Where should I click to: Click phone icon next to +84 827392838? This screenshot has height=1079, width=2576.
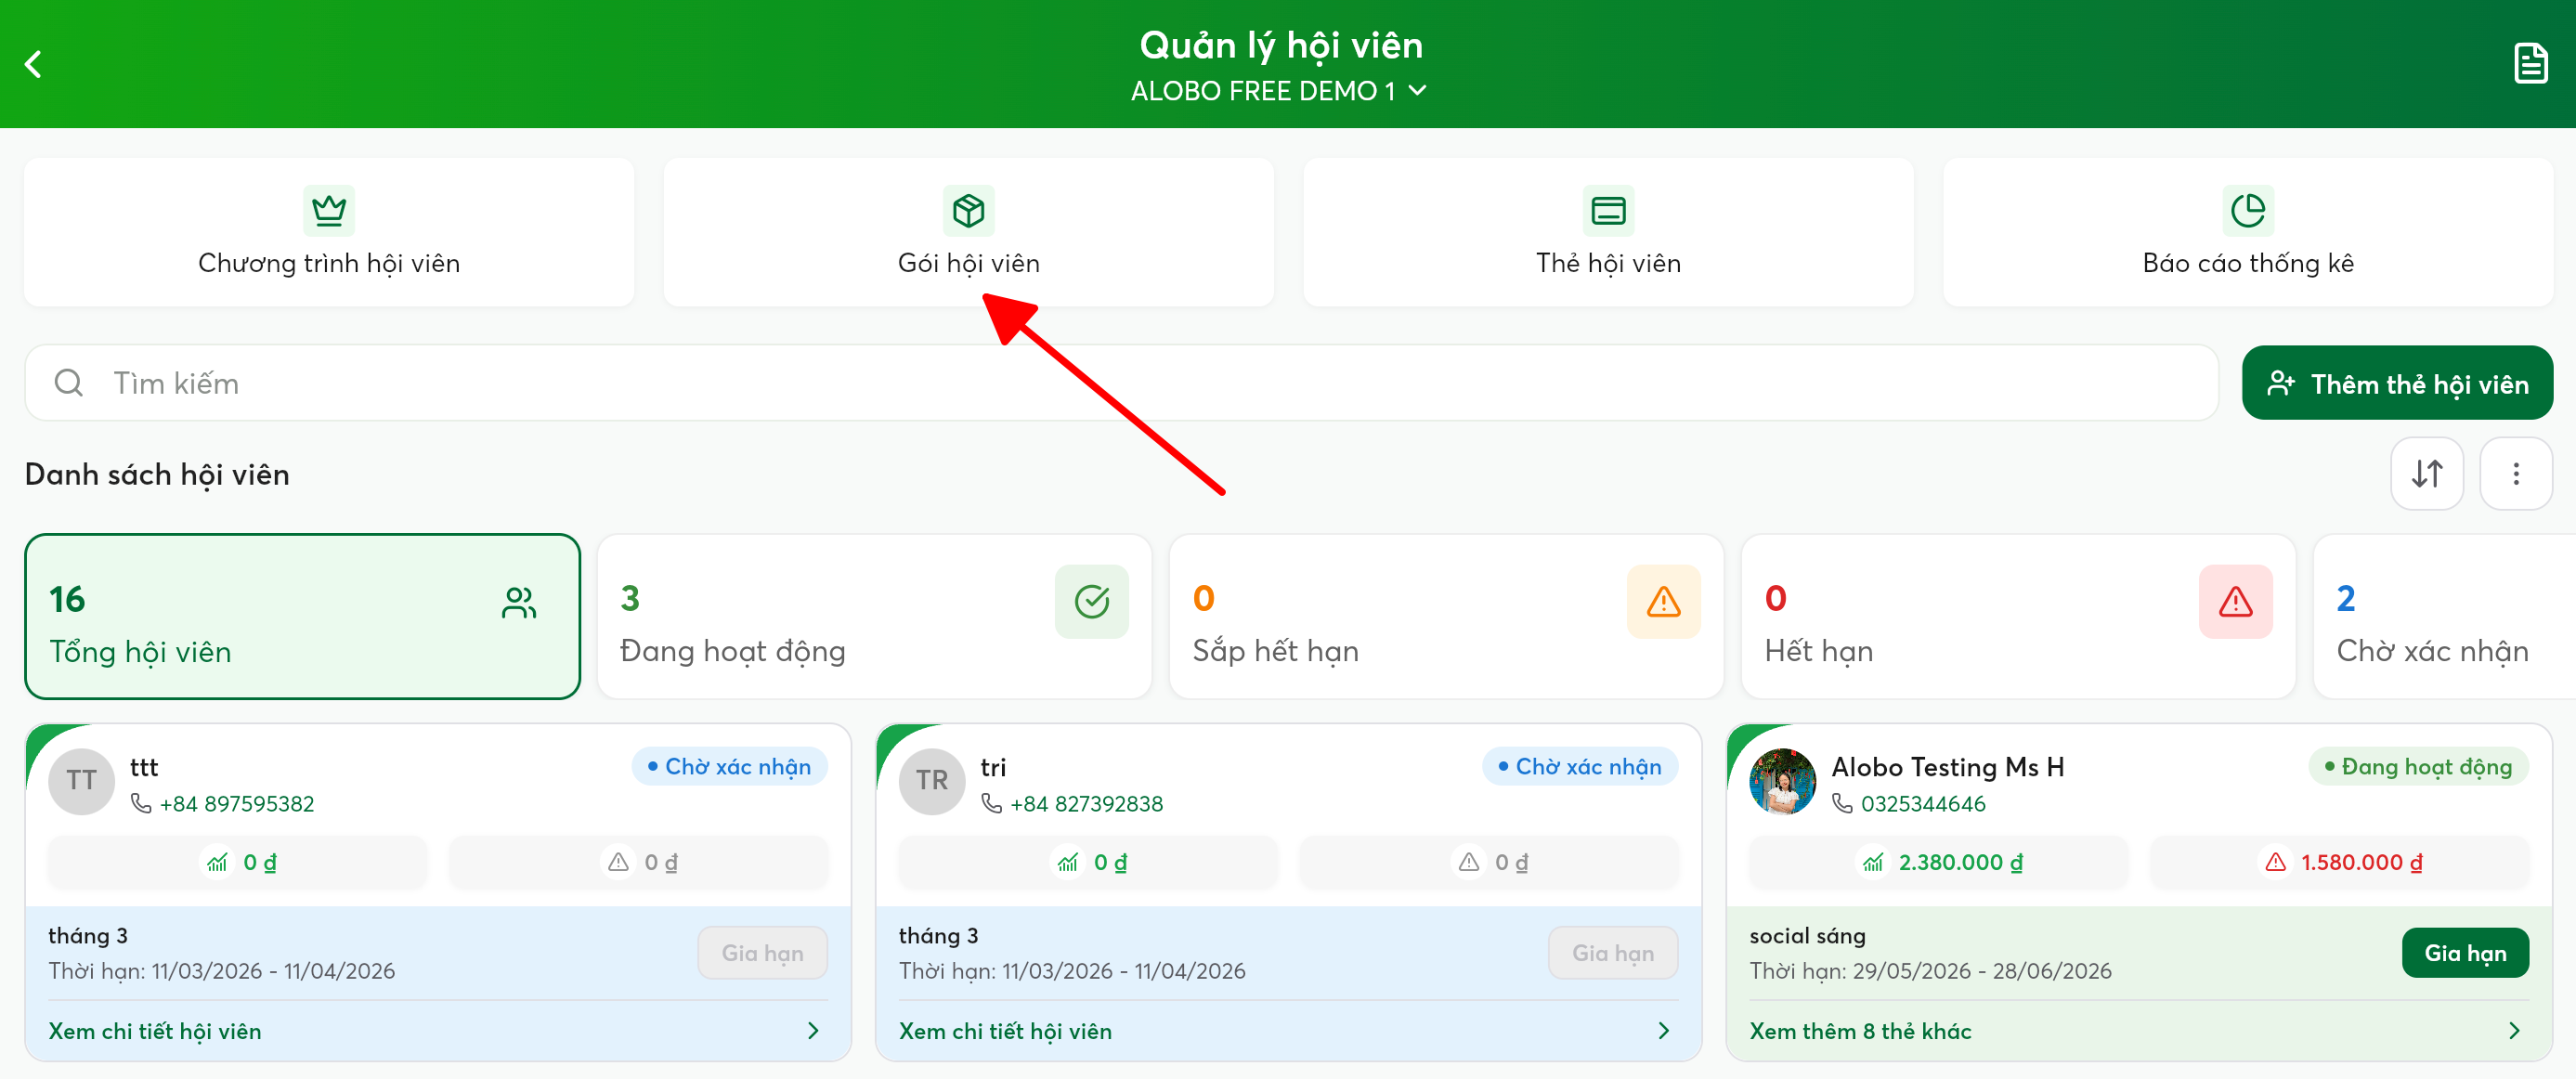[x=991, y=804]
